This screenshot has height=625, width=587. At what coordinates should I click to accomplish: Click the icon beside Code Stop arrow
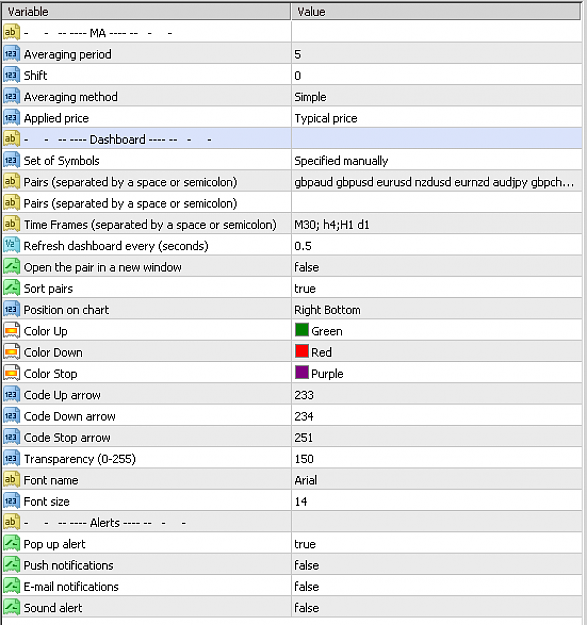pos(11,437)
